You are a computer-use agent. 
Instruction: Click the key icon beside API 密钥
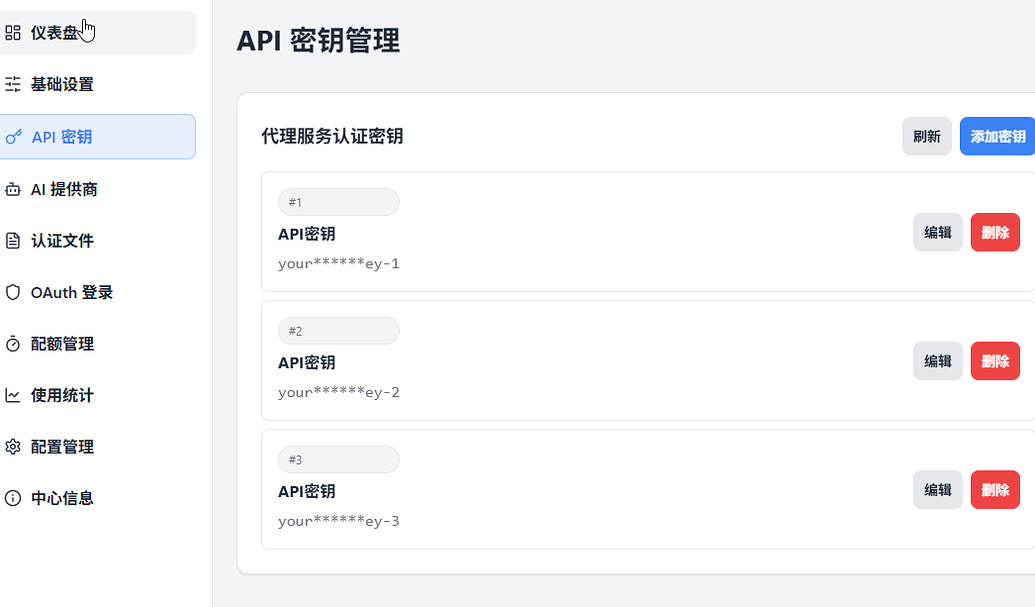pyautogui.click(x=13, y=137)
